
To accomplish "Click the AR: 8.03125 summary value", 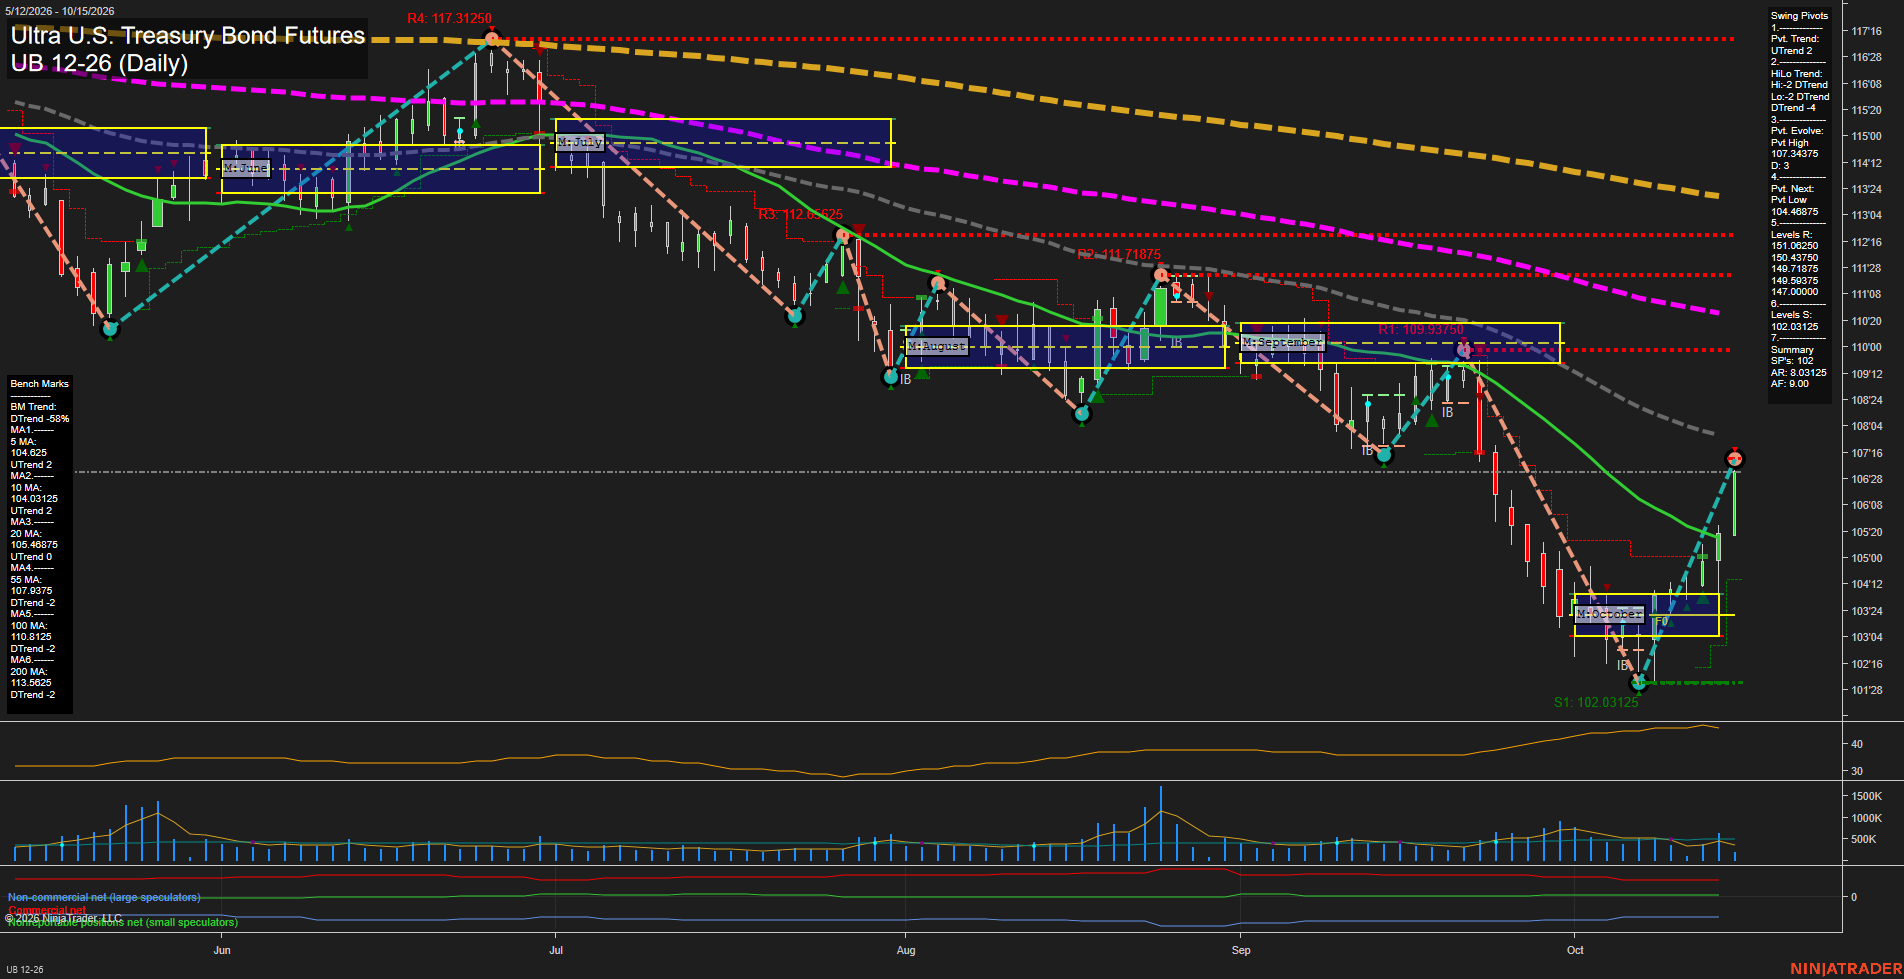I will 1798,373.
